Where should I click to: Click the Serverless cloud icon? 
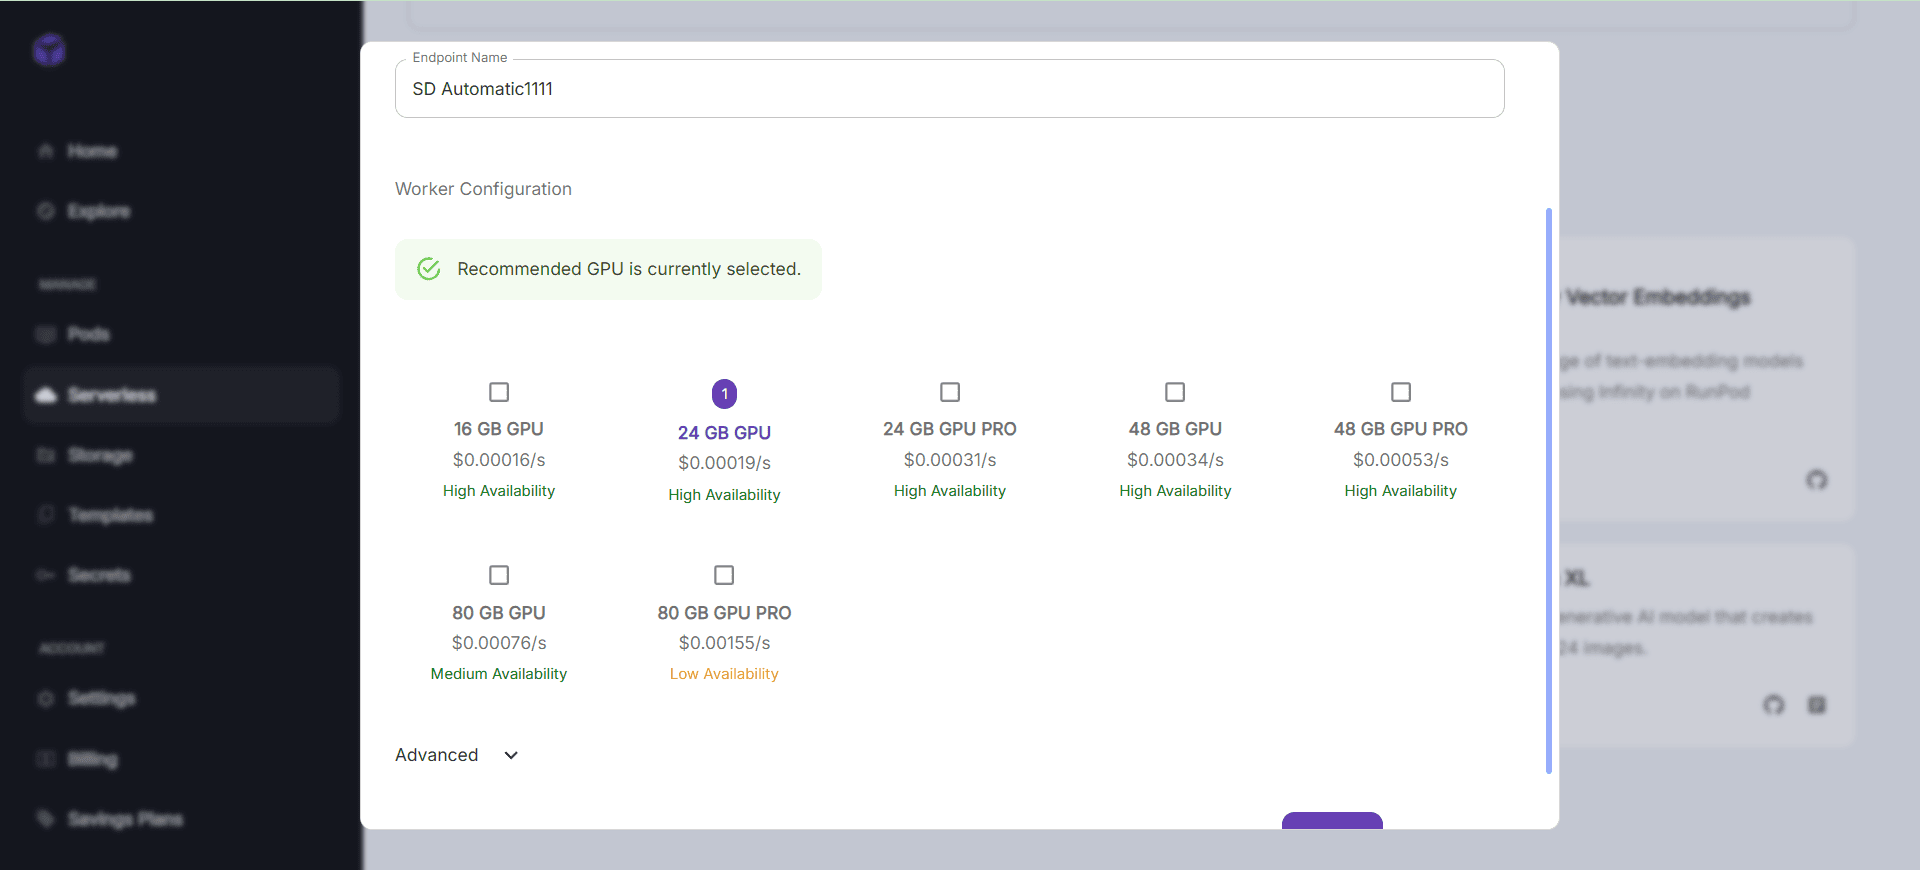(46, 395)
